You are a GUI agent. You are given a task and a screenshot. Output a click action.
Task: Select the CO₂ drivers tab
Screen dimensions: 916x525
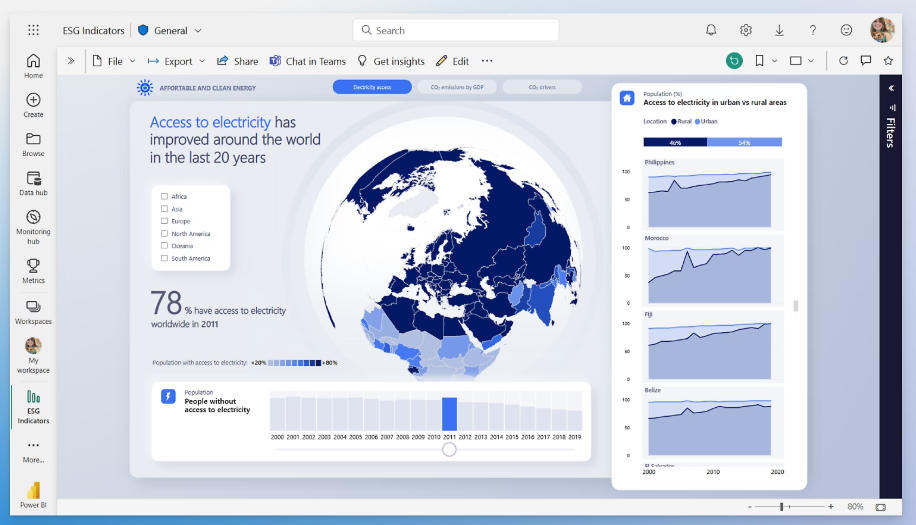[541, 88]
